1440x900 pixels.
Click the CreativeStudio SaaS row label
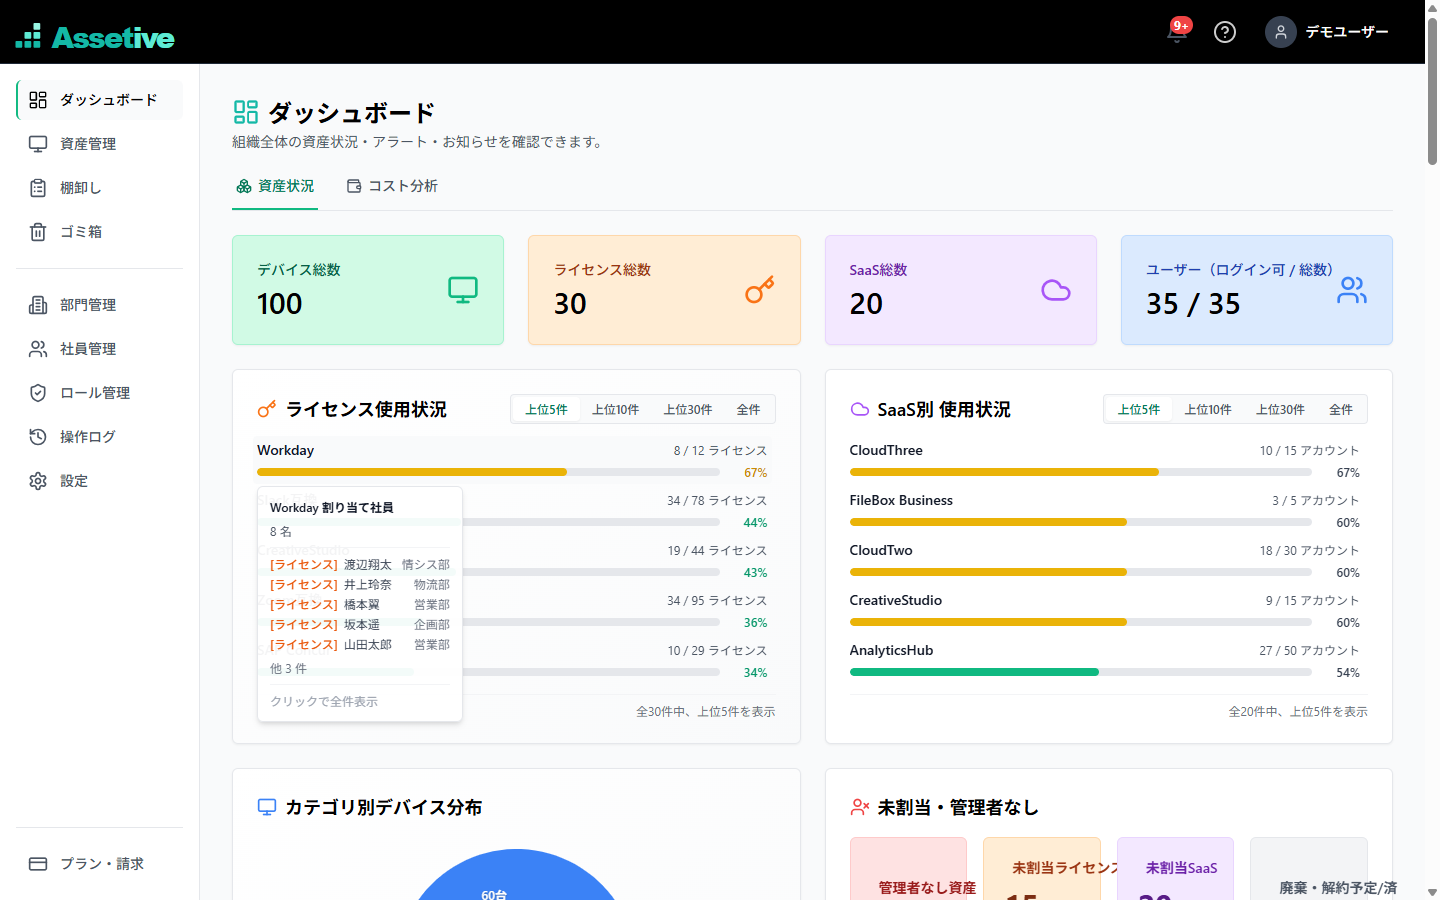pos(896,600)
